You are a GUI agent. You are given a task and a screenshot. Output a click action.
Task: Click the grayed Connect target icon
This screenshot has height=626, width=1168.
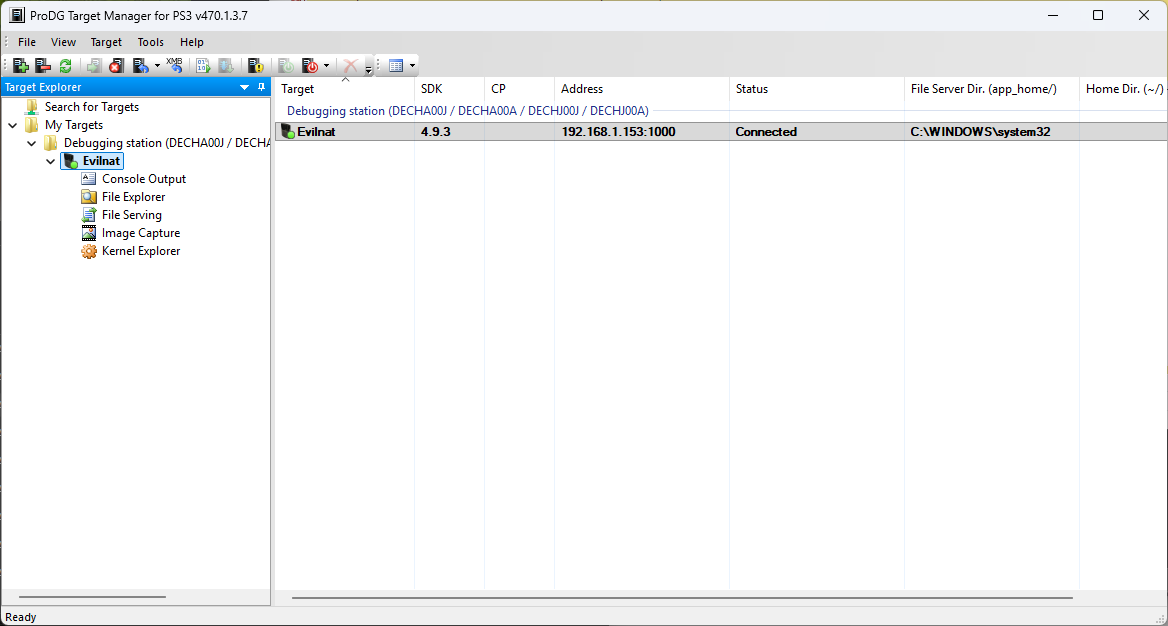[93, 66]
